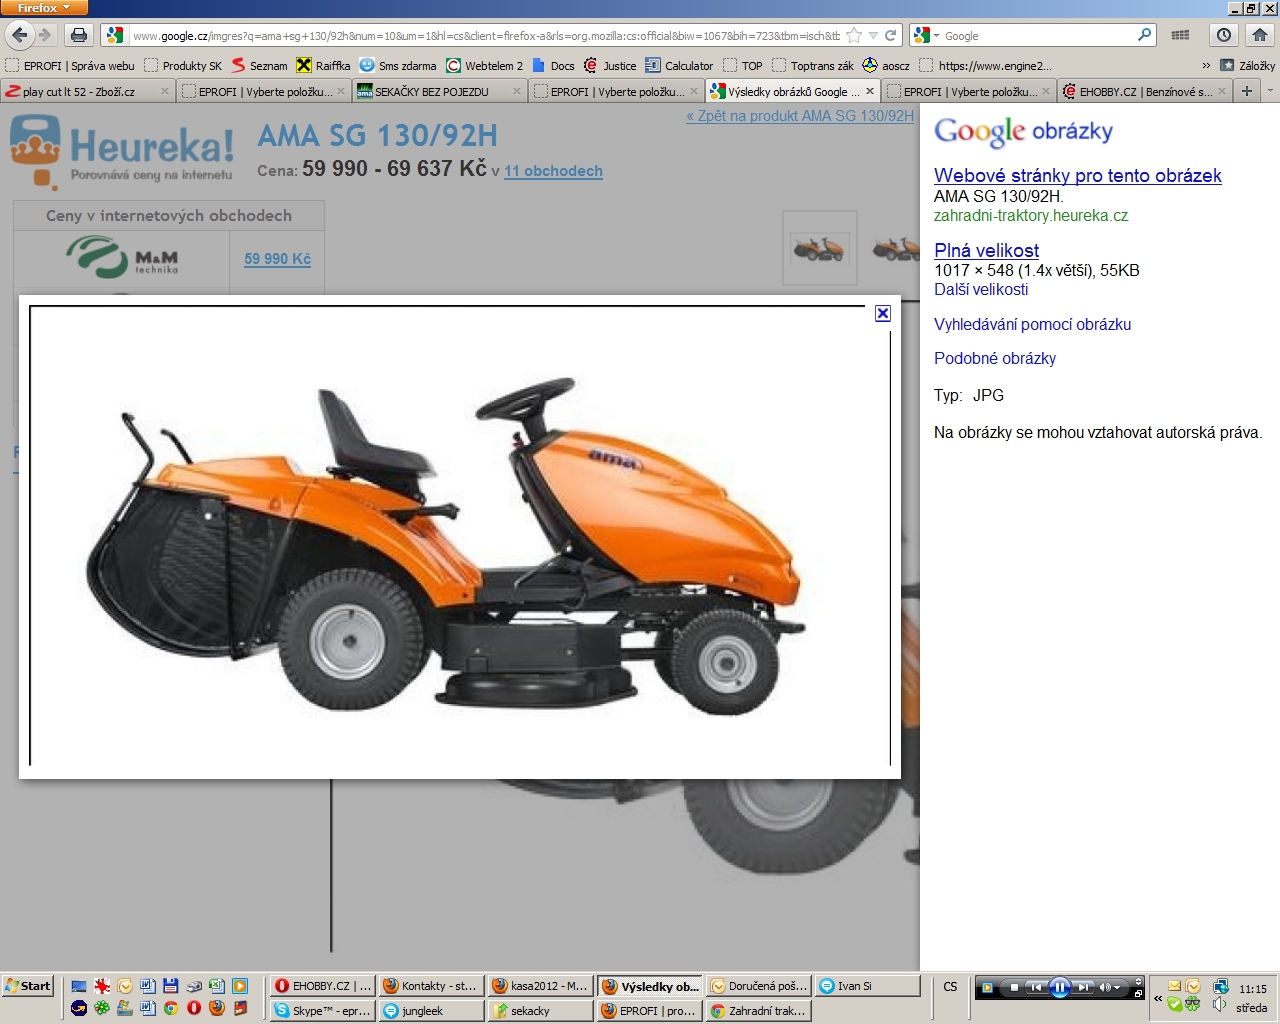
Task: Reload the page with the refresh icon
Action: [x=890, y=35]
